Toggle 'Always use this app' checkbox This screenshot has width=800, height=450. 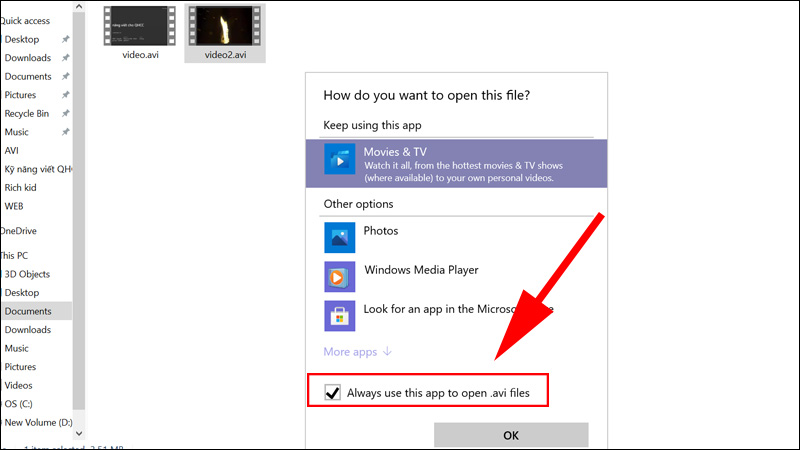coord(333,392)
